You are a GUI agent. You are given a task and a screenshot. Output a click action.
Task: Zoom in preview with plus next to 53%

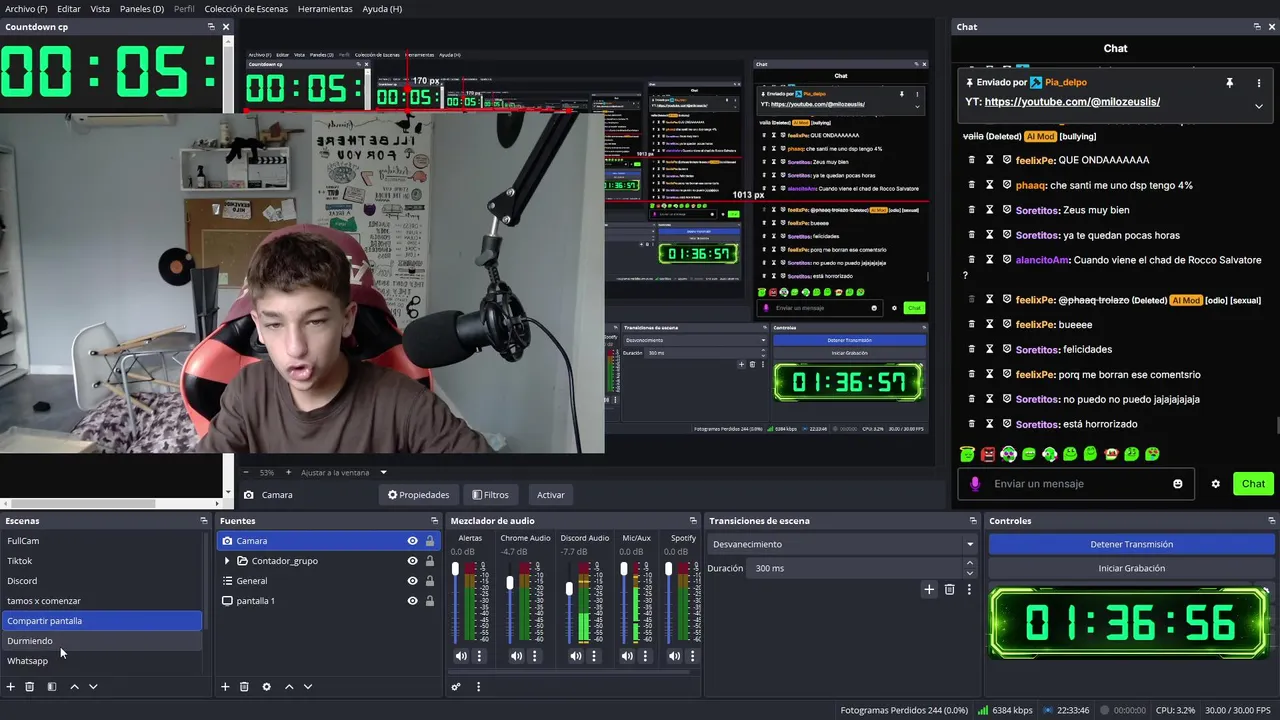(x=289, y=472)
